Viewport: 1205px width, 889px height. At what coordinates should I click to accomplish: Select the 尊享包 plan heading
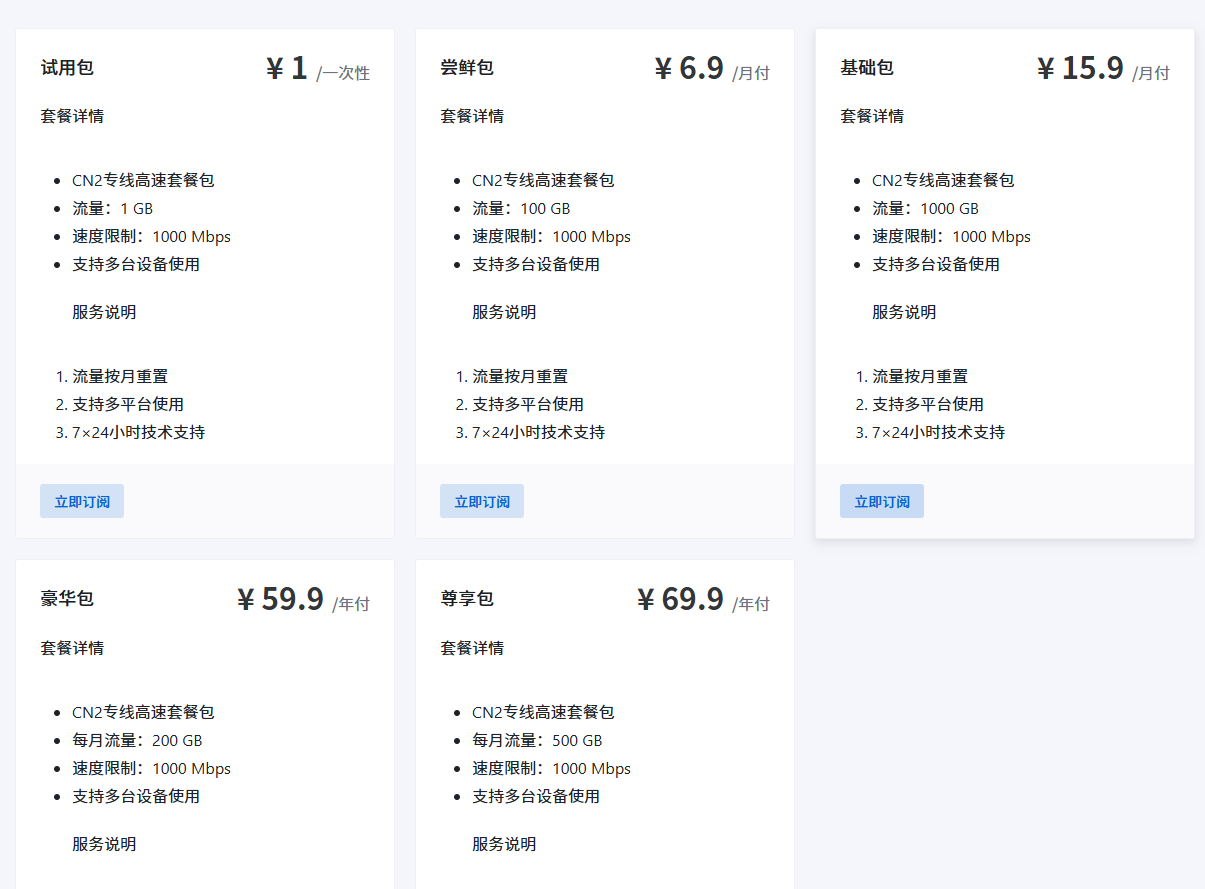point(467,599)
